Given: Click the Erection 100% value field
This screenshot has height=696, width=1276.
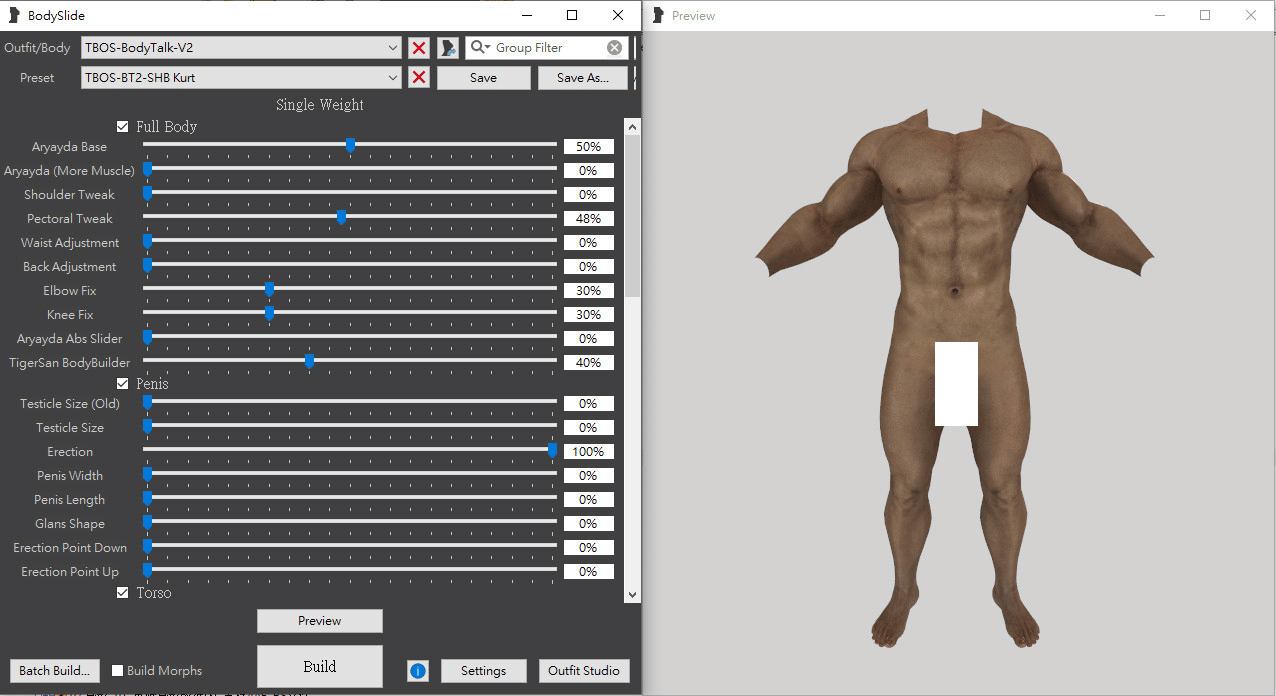Looking at the screenshot, I should pyautogui.click(x=588, y=452).
